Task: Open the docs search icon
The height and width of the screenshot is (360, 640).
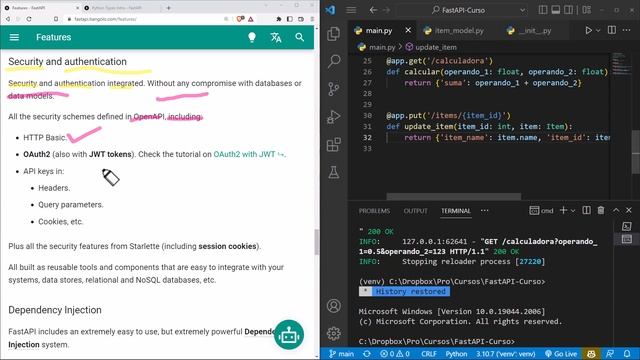Action: [x=300, y=37]
